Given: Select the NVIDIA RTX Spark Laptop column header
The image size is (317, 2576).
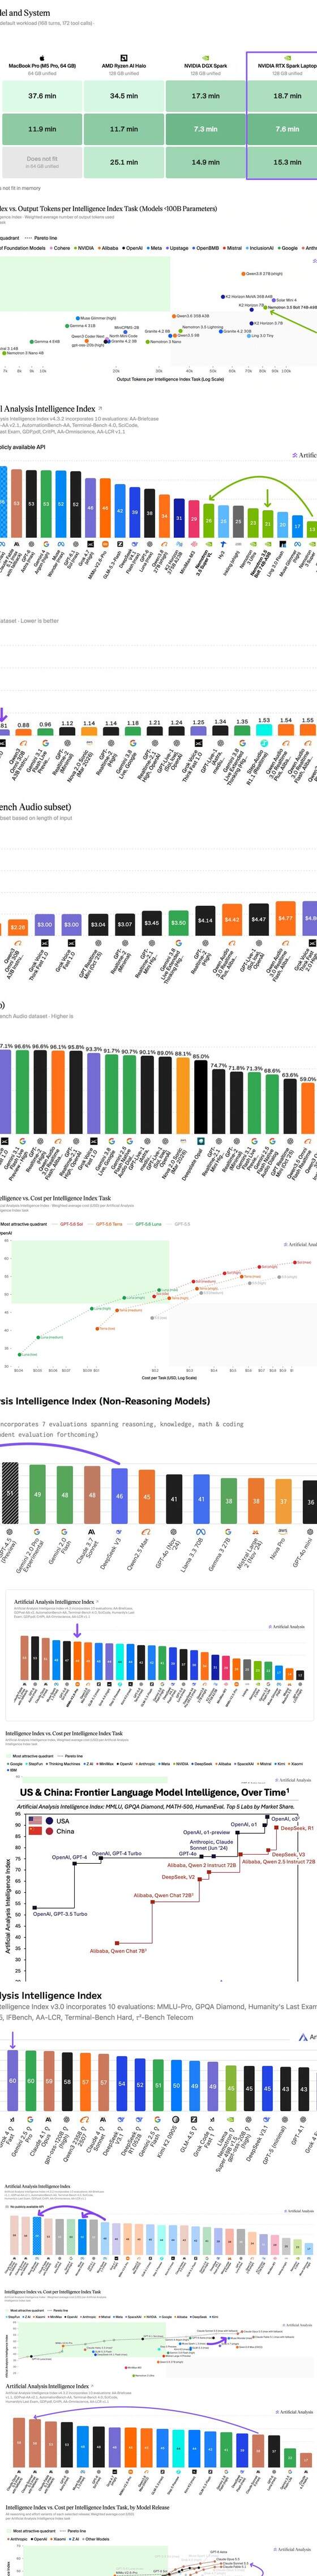Looking at the screenshot, I should coord(287,66).
